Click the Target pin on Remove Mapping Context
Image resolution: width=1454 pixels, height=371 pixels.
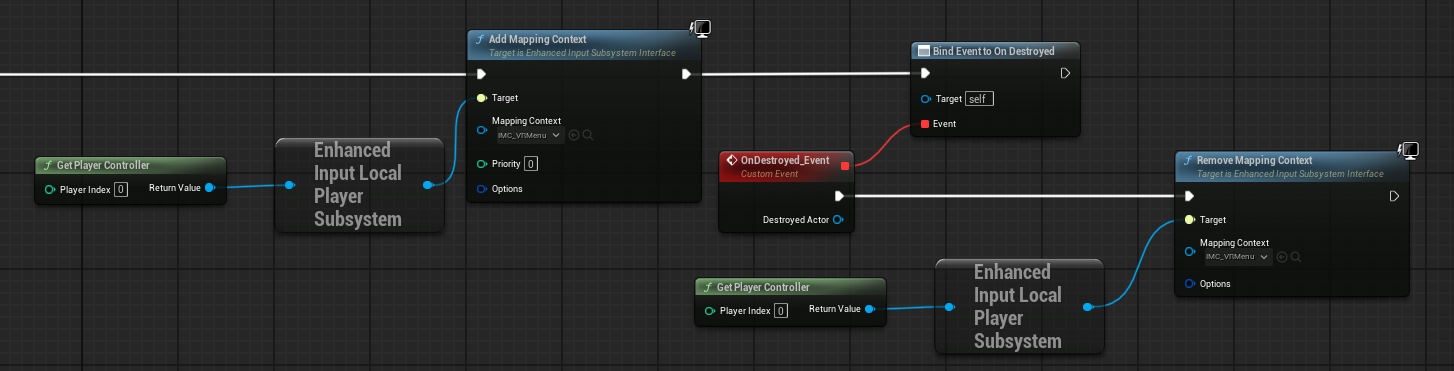point(1189,220)
